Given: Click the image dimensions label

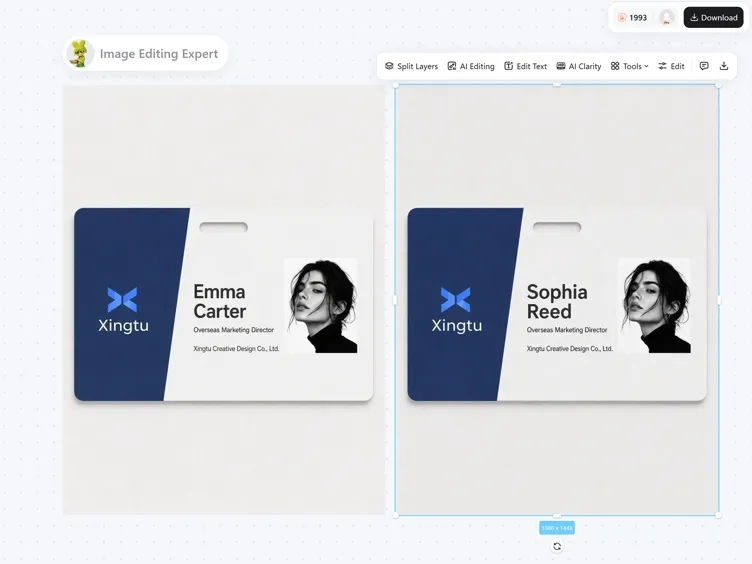Looking at the screenshot, I should (557, 528).
